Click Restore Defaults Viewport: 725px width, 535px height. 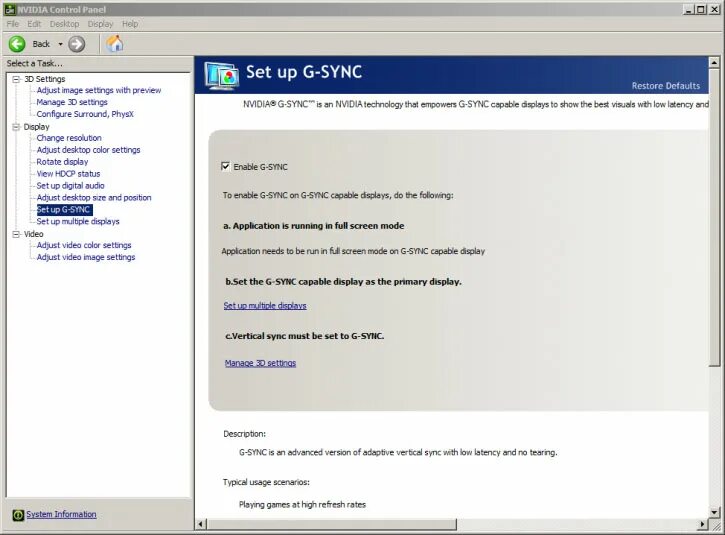(x=666, y=86)
